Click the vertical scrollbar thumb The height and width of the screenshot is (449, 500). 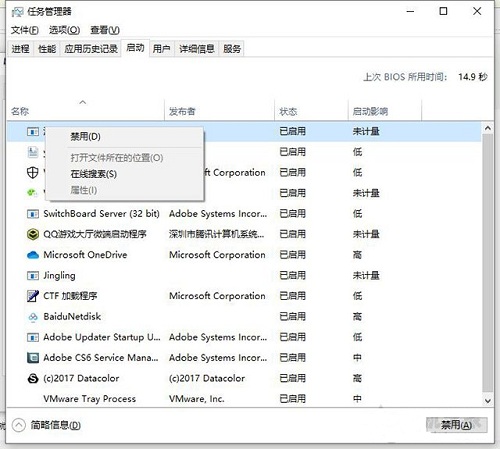(x=488, y=263)
